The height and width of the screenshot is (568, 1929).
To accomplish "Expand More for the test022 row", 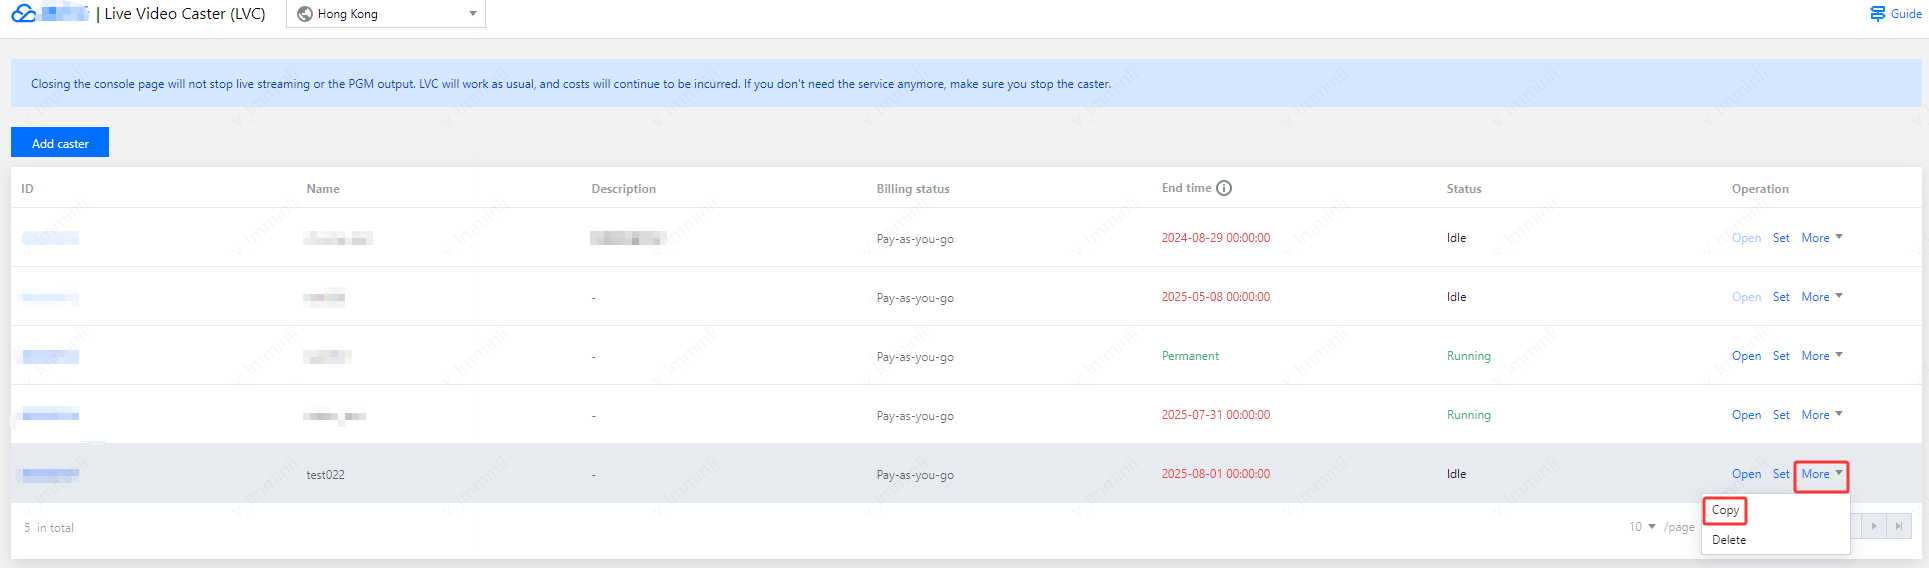I will pyautogui.click(x=1821, y=474).
